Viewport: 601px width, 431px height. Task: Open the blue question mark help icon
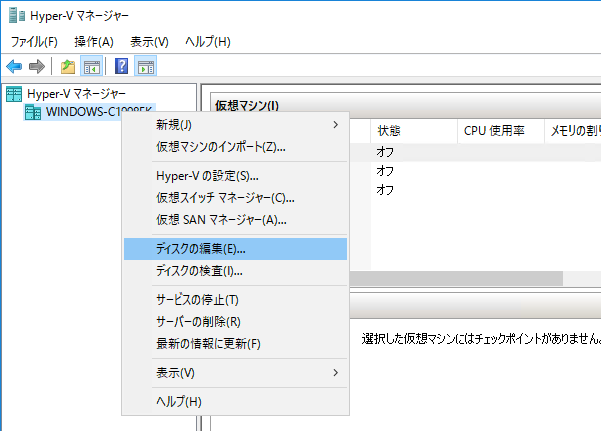pyautogui.click(x=122, y=66)
